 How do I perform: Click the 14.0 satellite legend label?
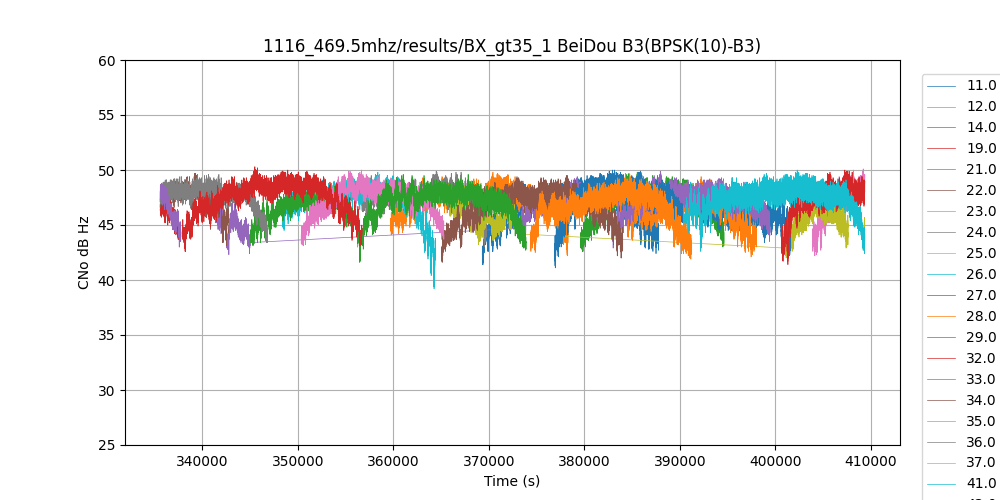tap(981, 127)
